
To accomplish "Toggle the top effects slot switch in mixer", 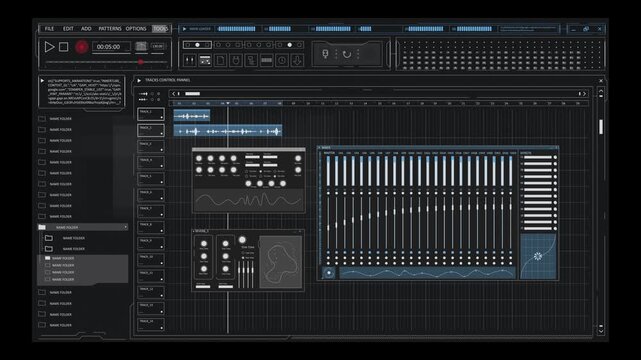I will pyautogui.click(x=555, y=158).
